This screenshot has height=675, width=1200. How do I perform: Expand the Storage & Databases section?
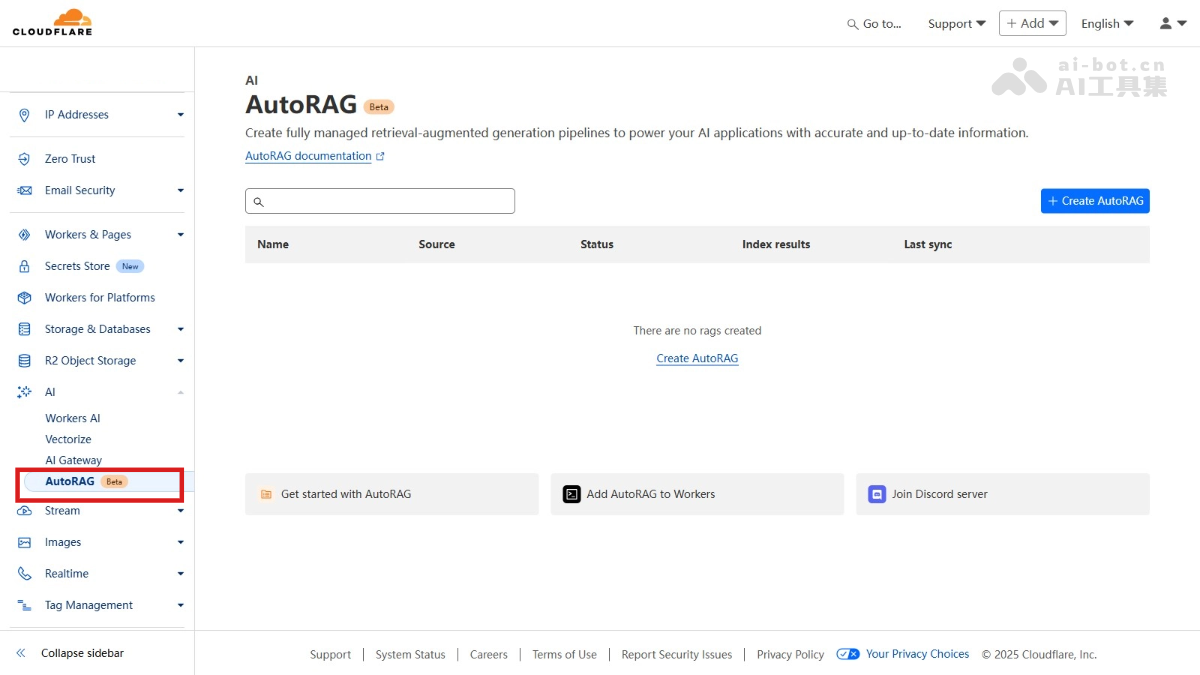[99, 328]
